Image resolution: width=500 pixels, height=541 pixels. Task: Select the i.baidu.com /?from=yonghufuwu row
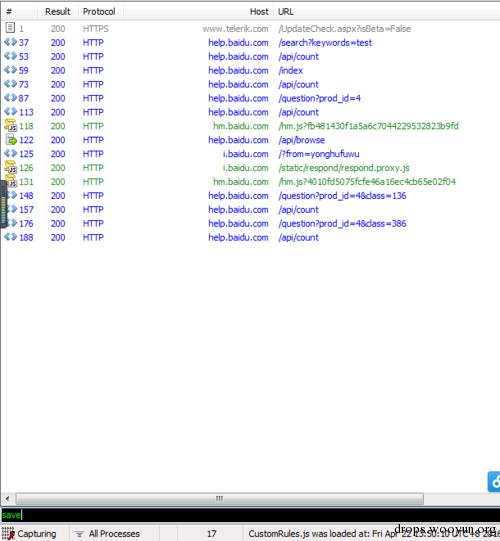pos(250,154)
